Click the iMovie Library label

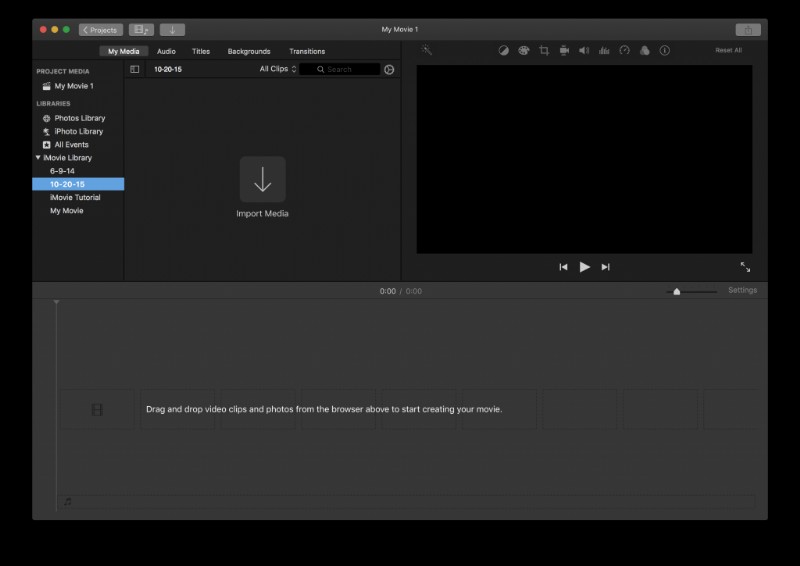tap(67, 158)
